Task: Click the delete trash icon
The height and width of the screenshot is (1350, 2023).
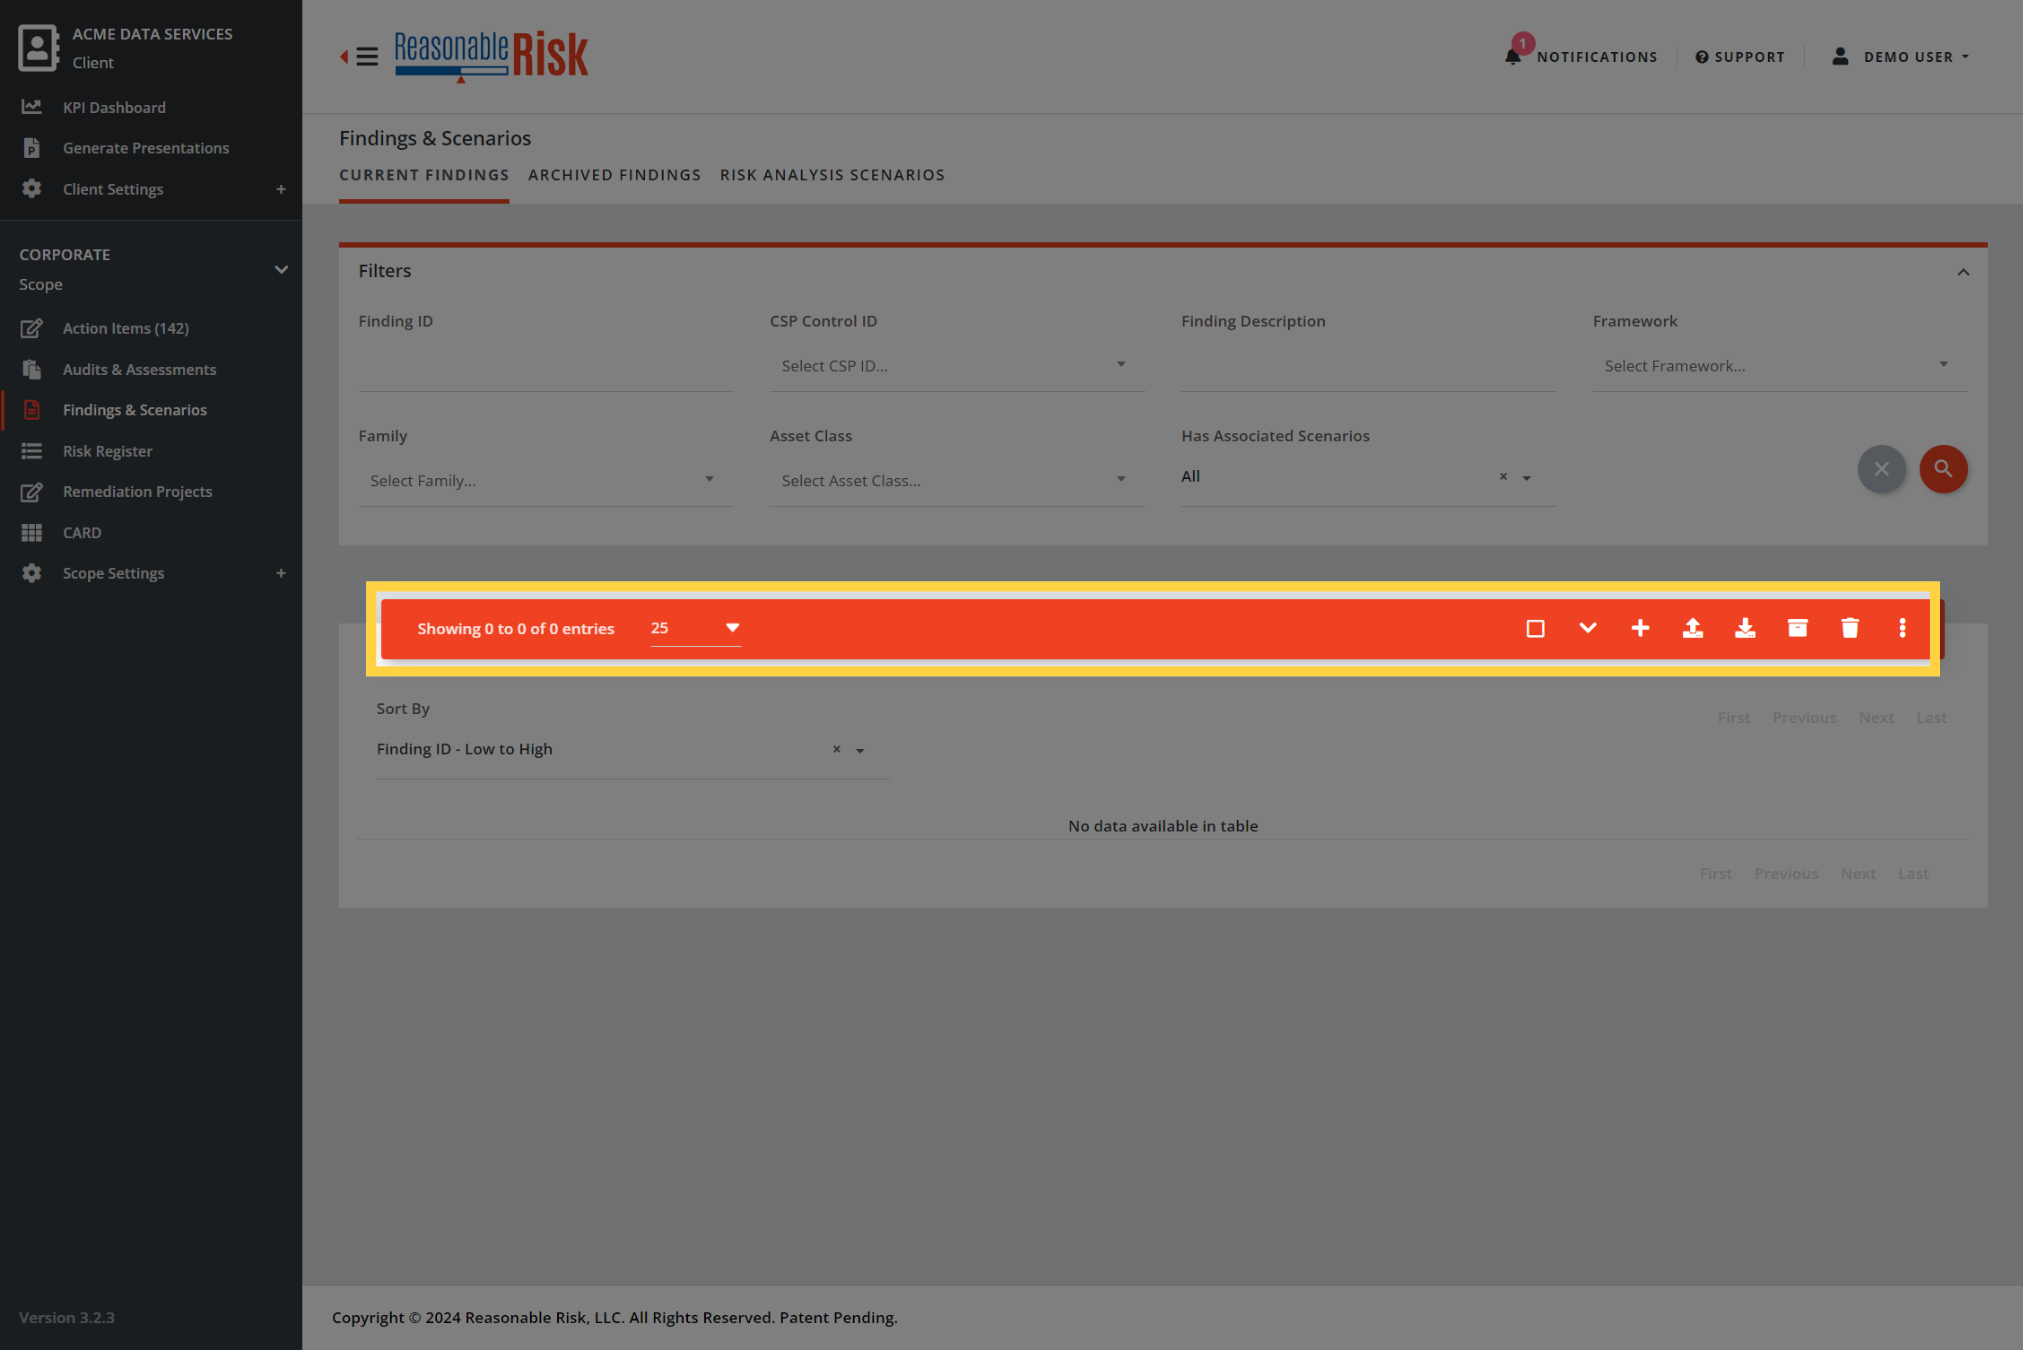Action: point(1850,628)
